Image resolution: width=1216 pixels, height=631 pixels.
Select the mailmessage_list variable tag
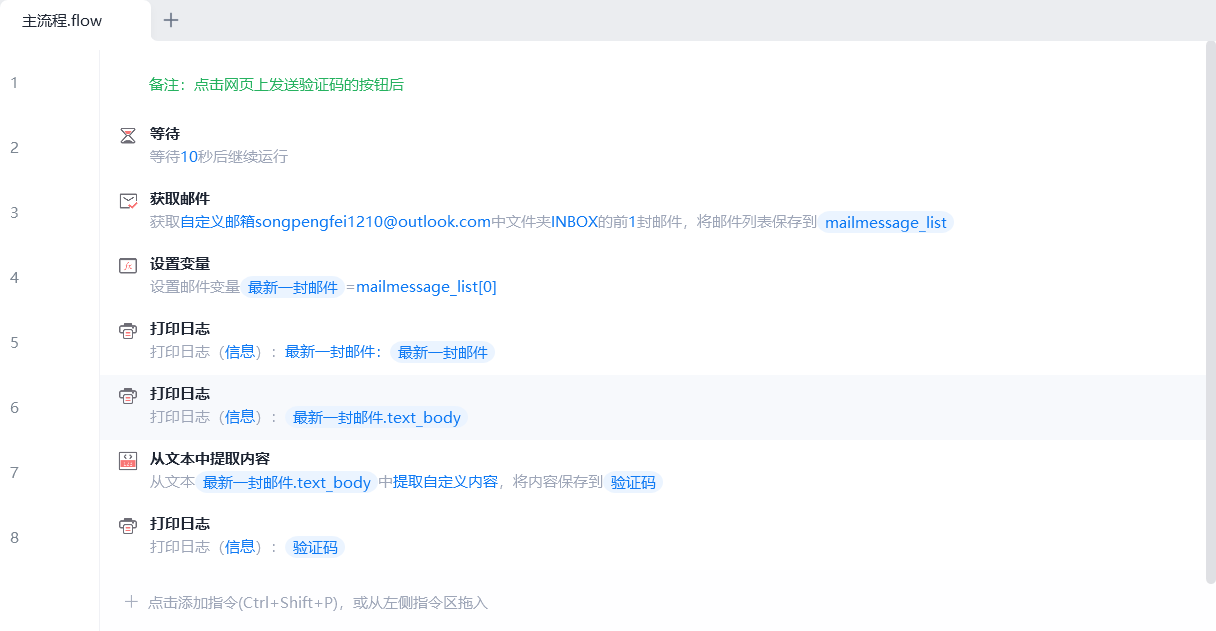tap(886, 222)
